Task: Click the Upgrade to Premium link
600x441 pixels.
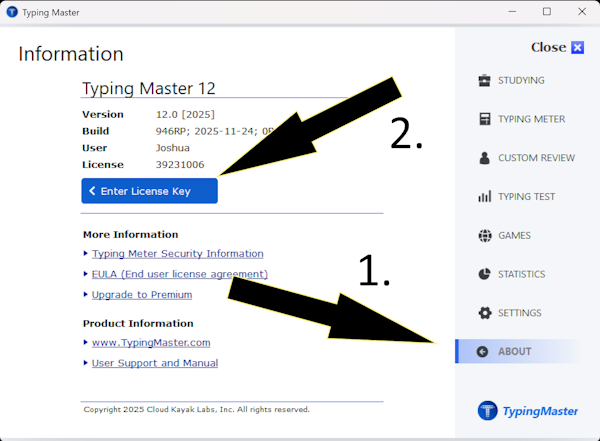Action: coord(142,295)
